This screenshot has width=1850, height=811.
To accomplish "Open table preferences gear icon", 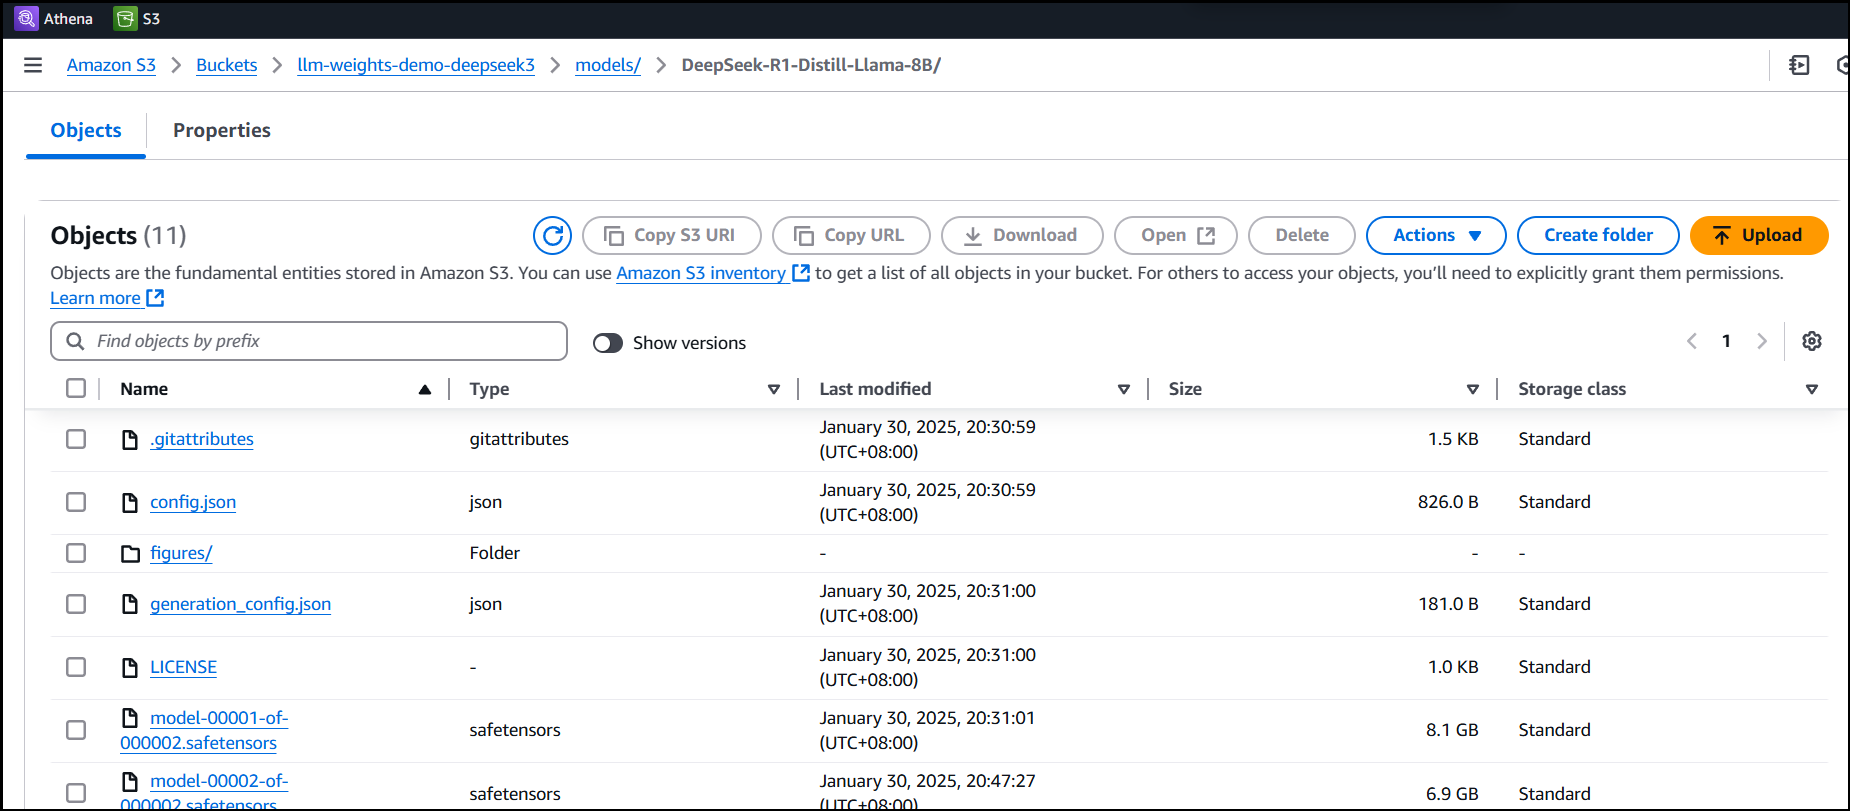I will click(x=1812, y=341).
